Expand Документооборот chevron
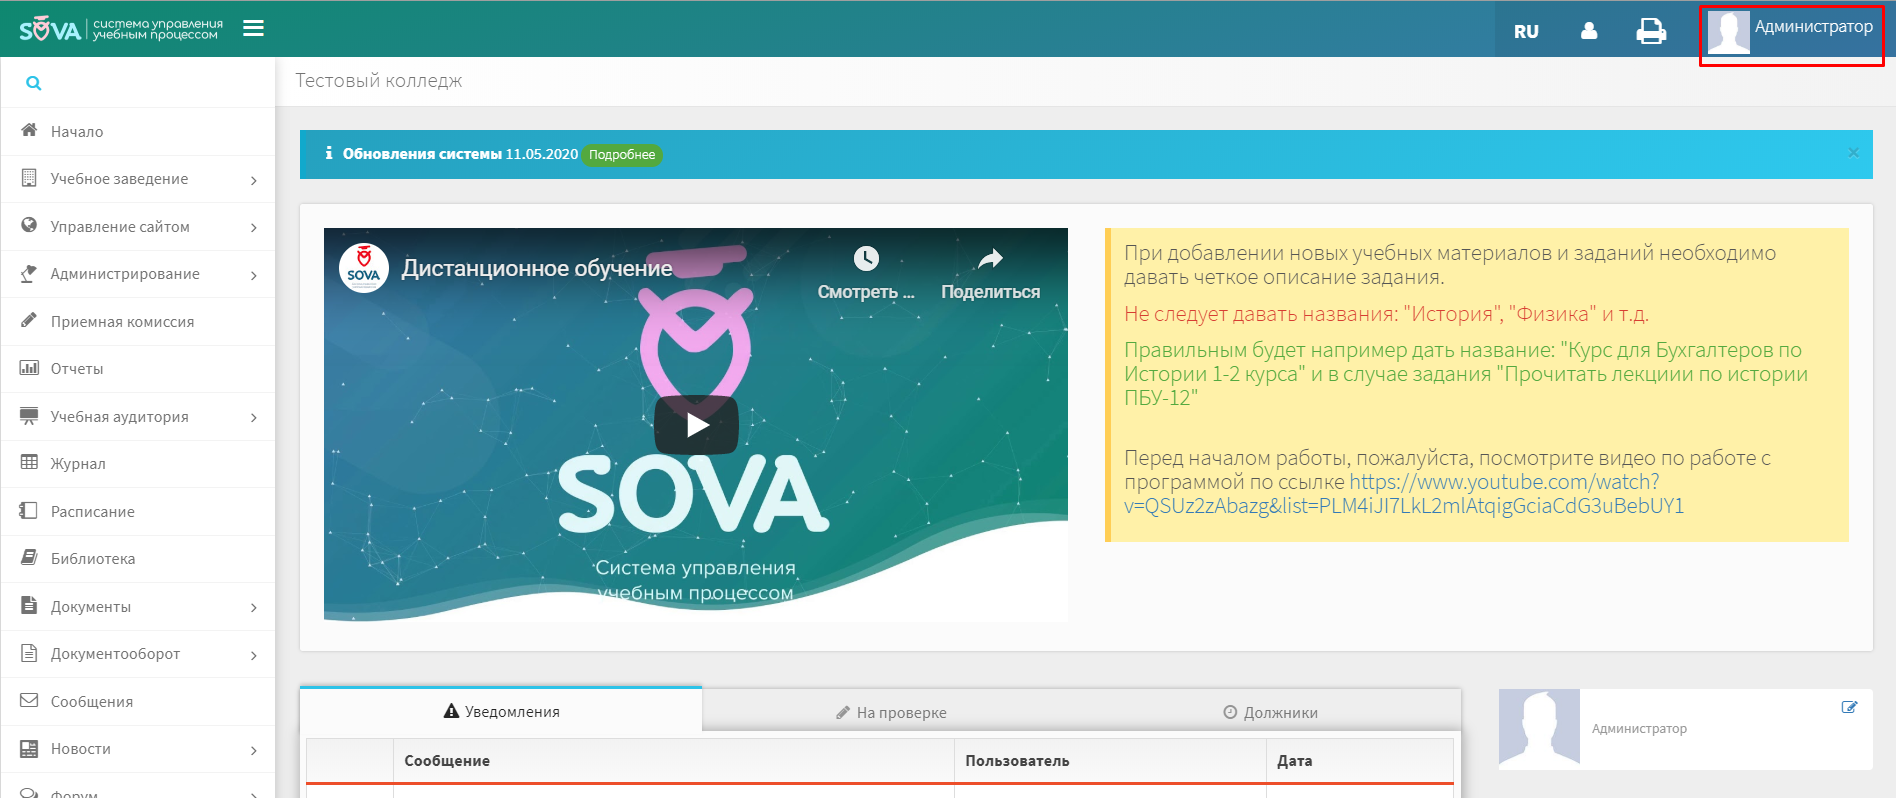The height and width of the screenshot is (798, 1896). click(x=254, y=655)
